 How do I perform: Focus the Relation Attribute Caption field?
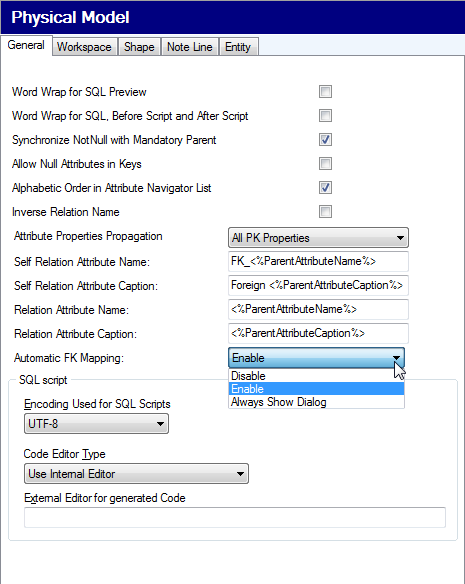pos(318,333)
